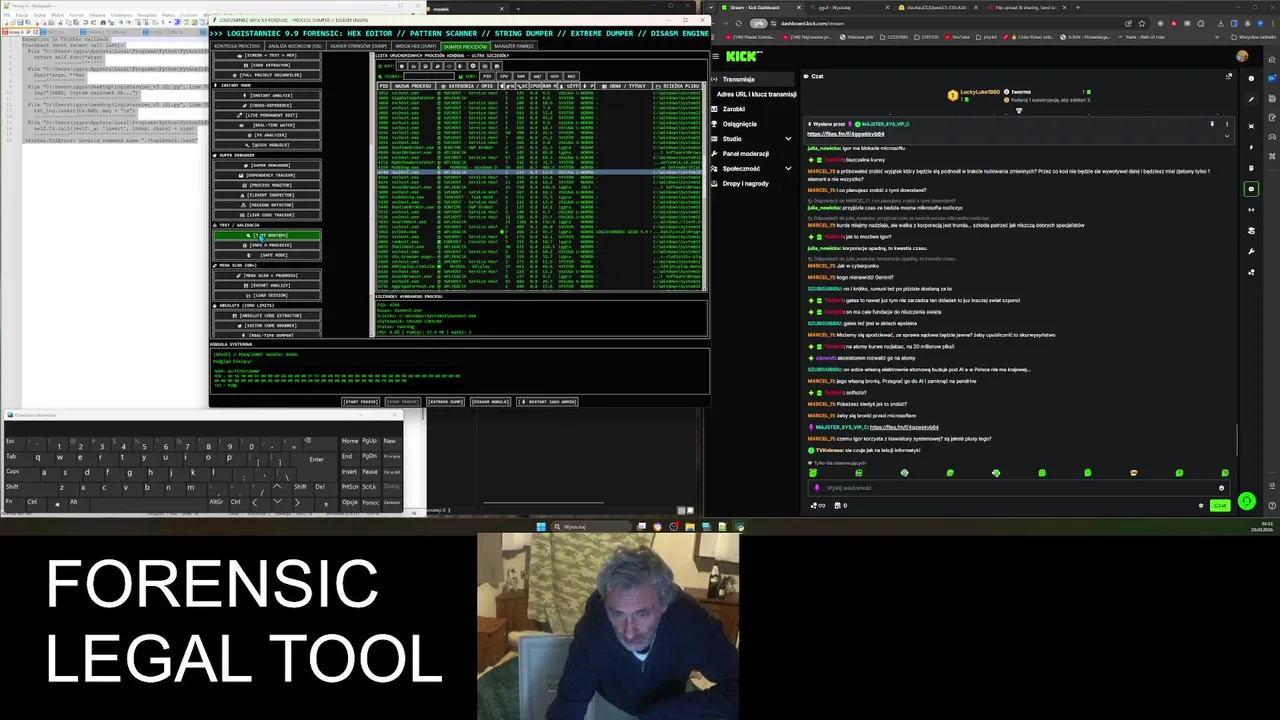
Task: Click [INSTANT ANALYZE] button
Action: pos(267,95)
